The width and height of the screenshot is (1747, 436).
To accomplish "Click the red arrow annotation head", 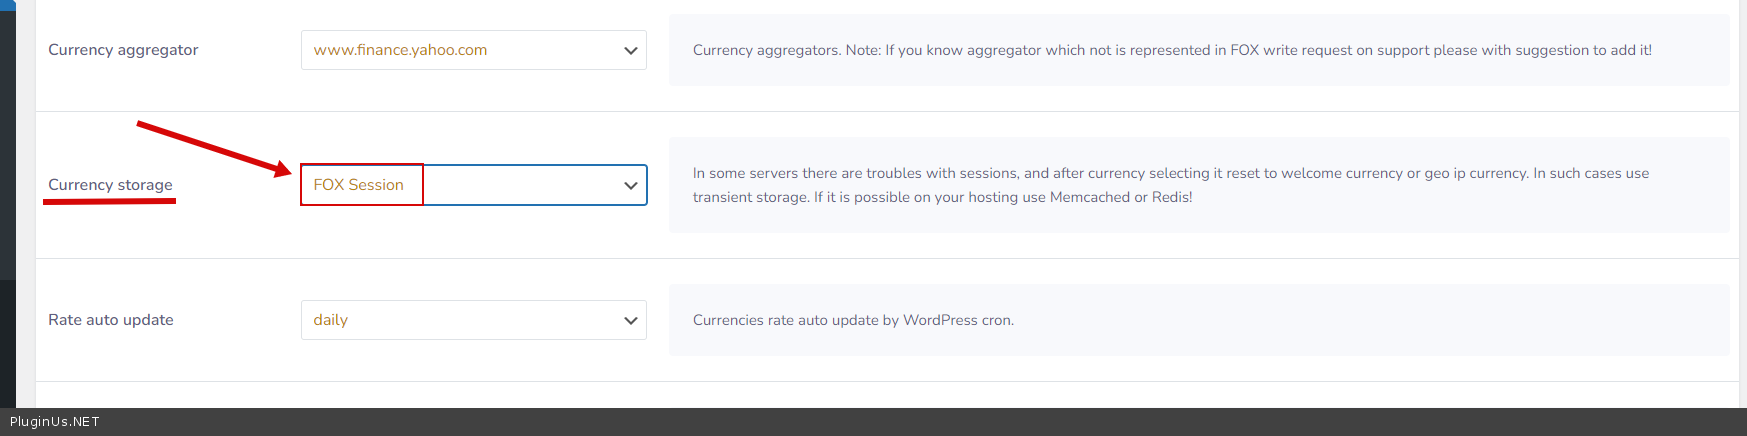I will pyautogui.click(x=283, y=169).
